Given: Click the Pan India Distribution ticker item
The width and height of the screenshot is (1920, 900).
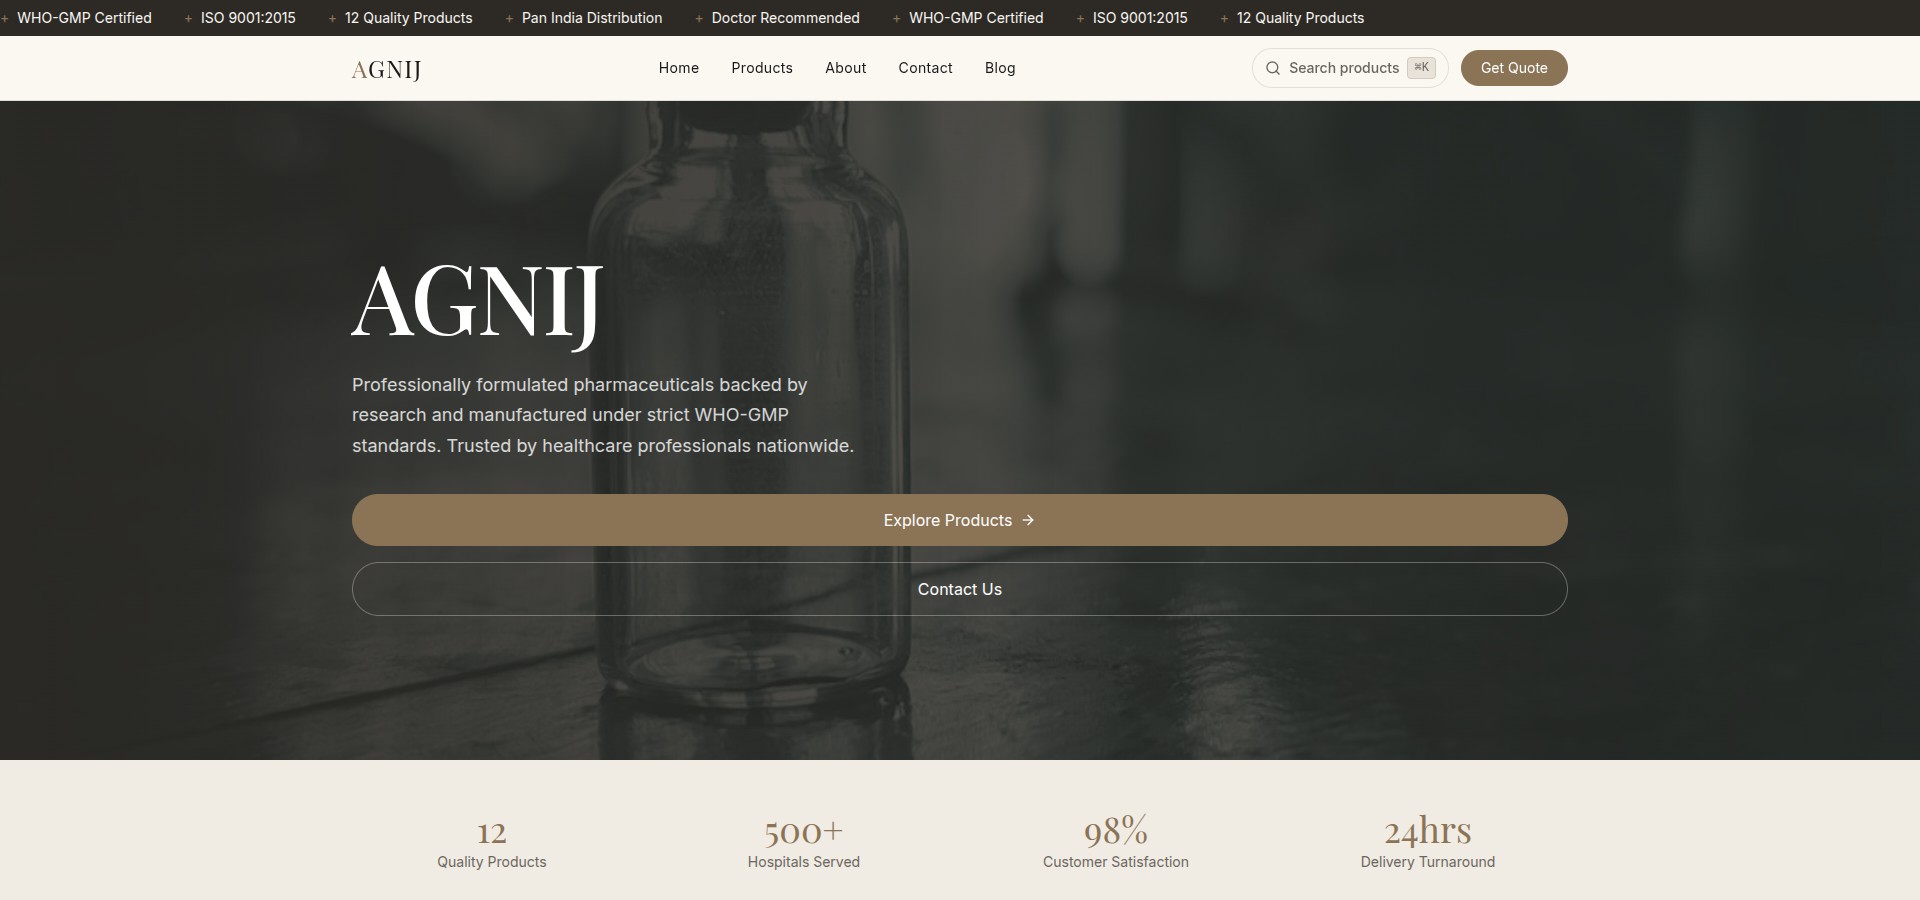Looking at the screenshot, I should pos(592,18).
